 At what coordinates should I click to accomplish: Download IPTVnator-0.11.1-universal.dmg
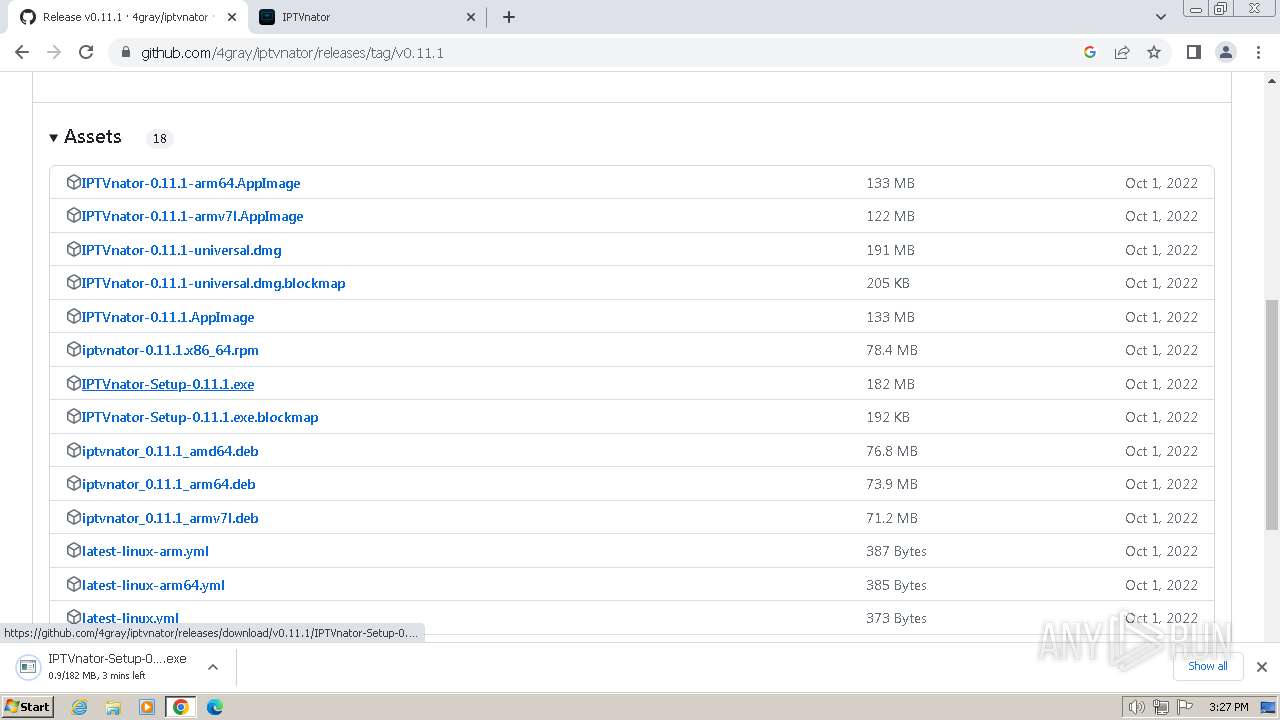point(181,250)
